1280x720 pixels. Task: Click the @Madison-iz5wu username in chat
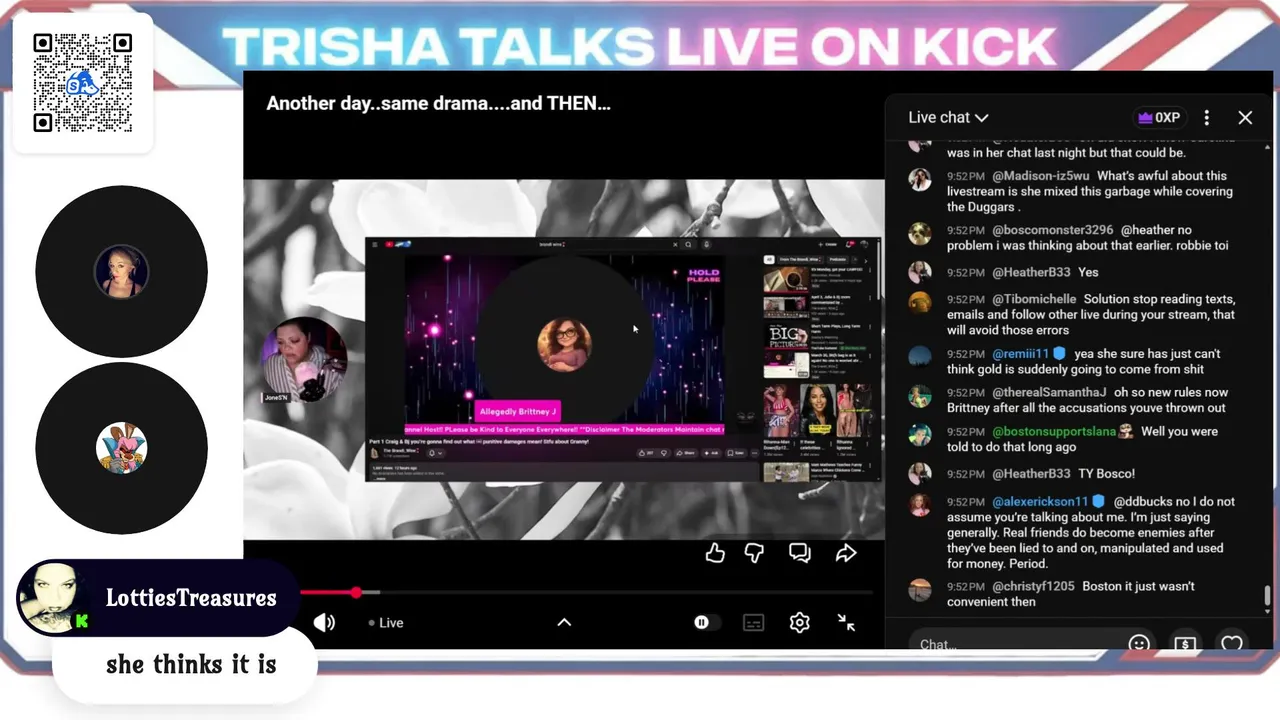[1041, 176]
